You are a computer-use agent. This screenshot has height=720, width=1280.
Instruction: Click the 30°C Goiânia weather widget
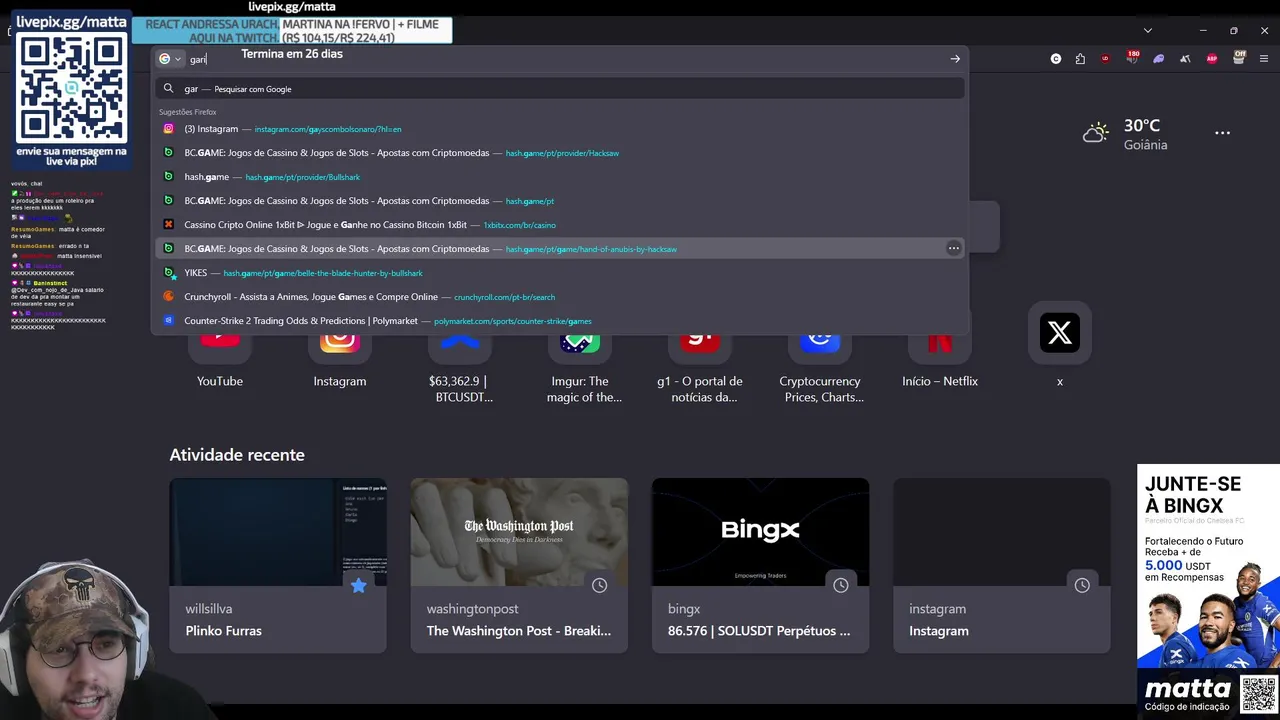tap(1125, 134)
